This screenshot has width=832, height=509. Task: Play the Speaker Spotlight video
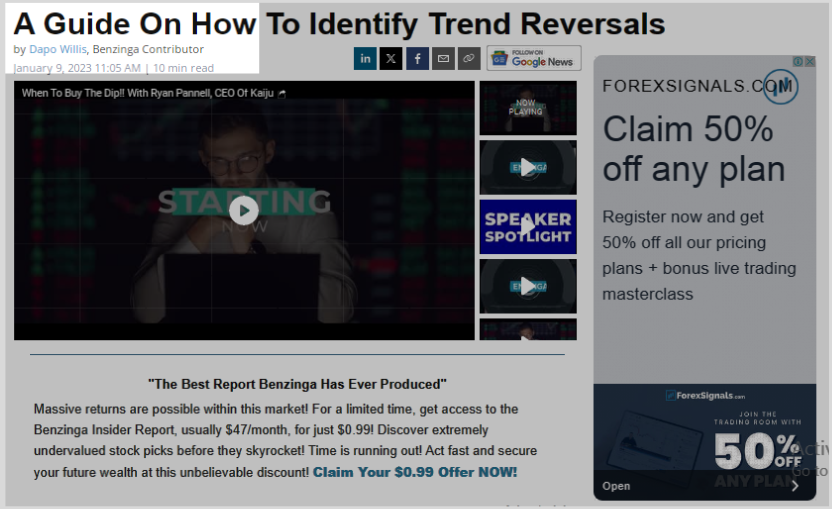tap(528, 227)
